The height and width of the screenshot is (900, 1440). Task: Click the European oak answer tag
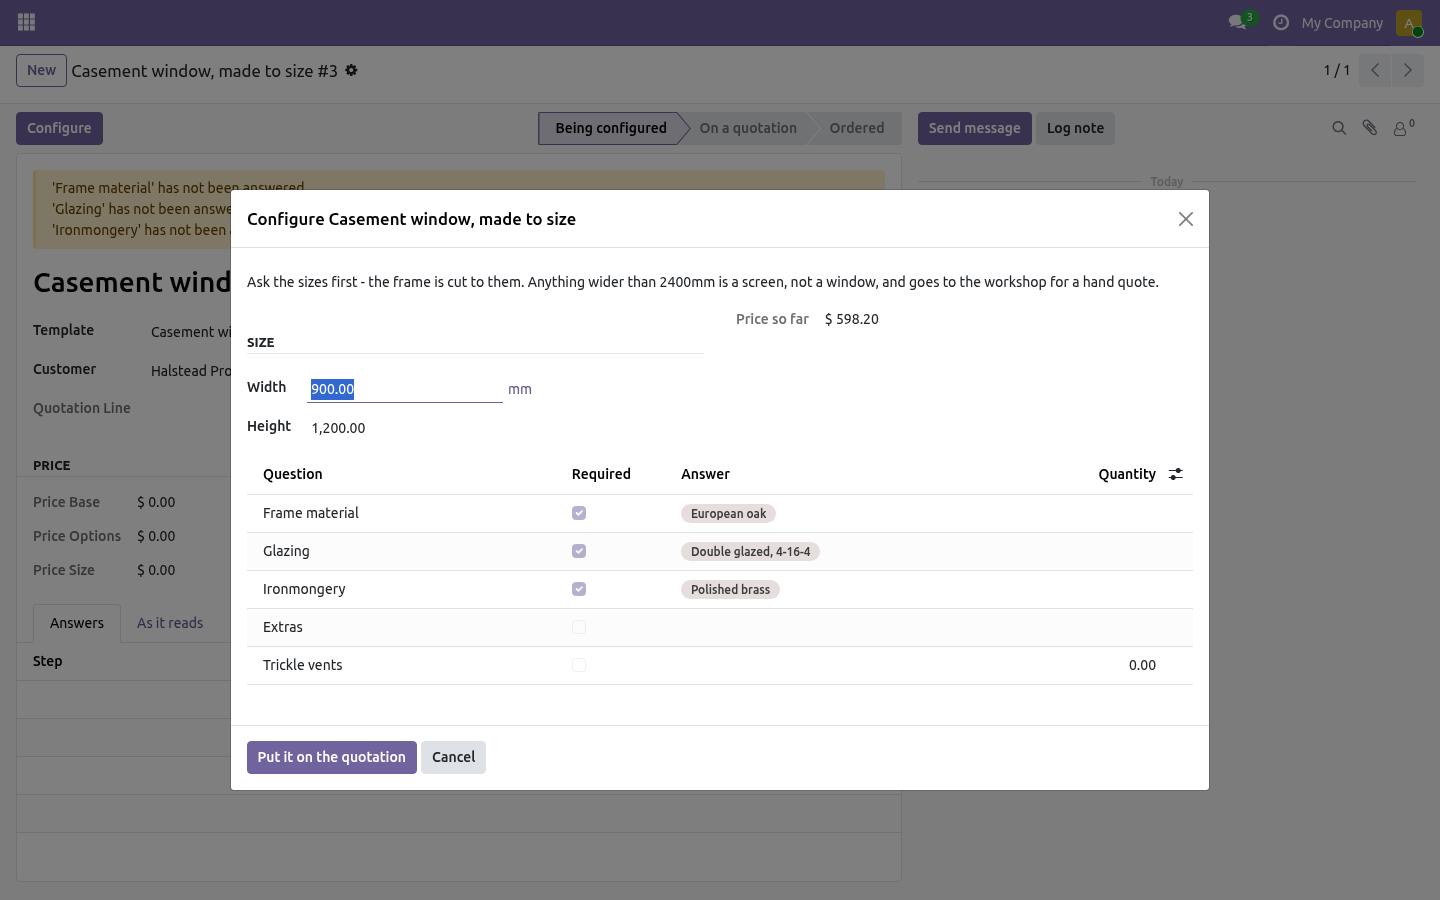728,513
